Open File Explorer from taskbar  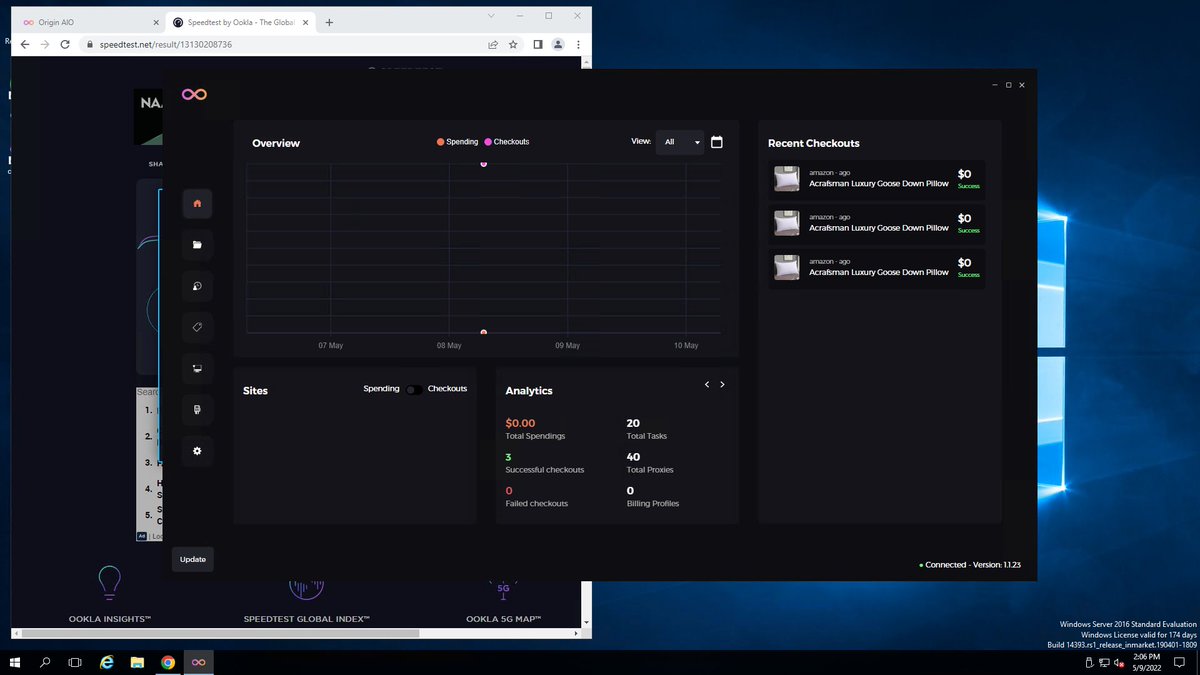137,662
